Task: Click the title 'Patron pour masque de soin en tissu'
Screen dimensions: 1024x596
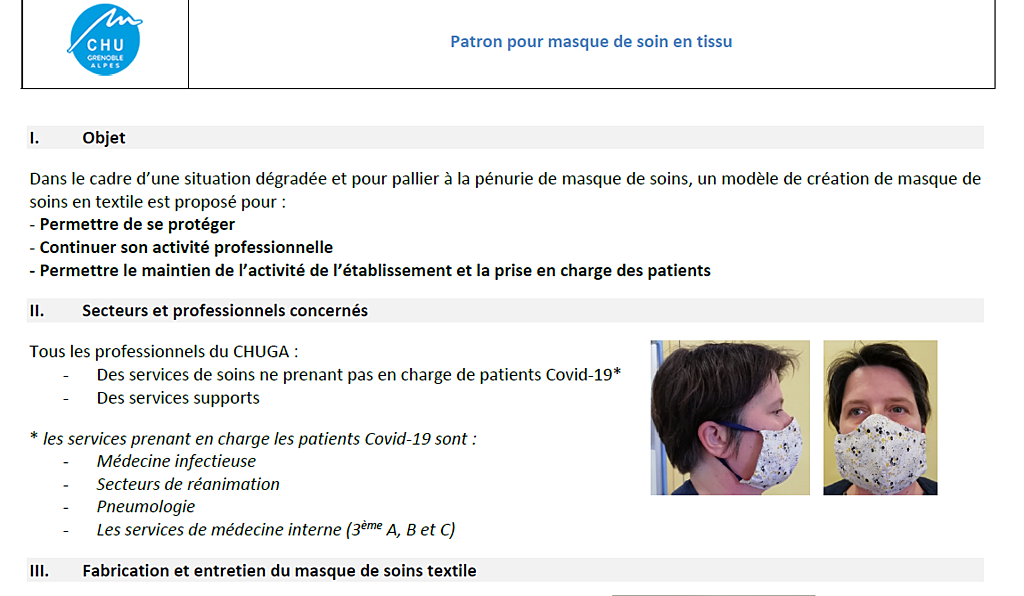Action: [x=591, y=42]
